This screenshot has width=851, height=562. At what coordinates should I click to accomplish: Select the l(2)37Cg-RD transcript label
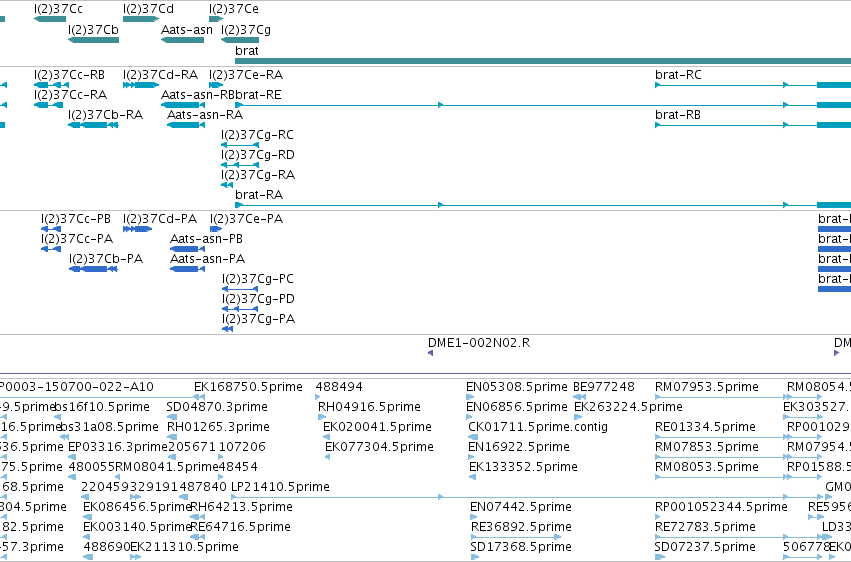(258, 155)
